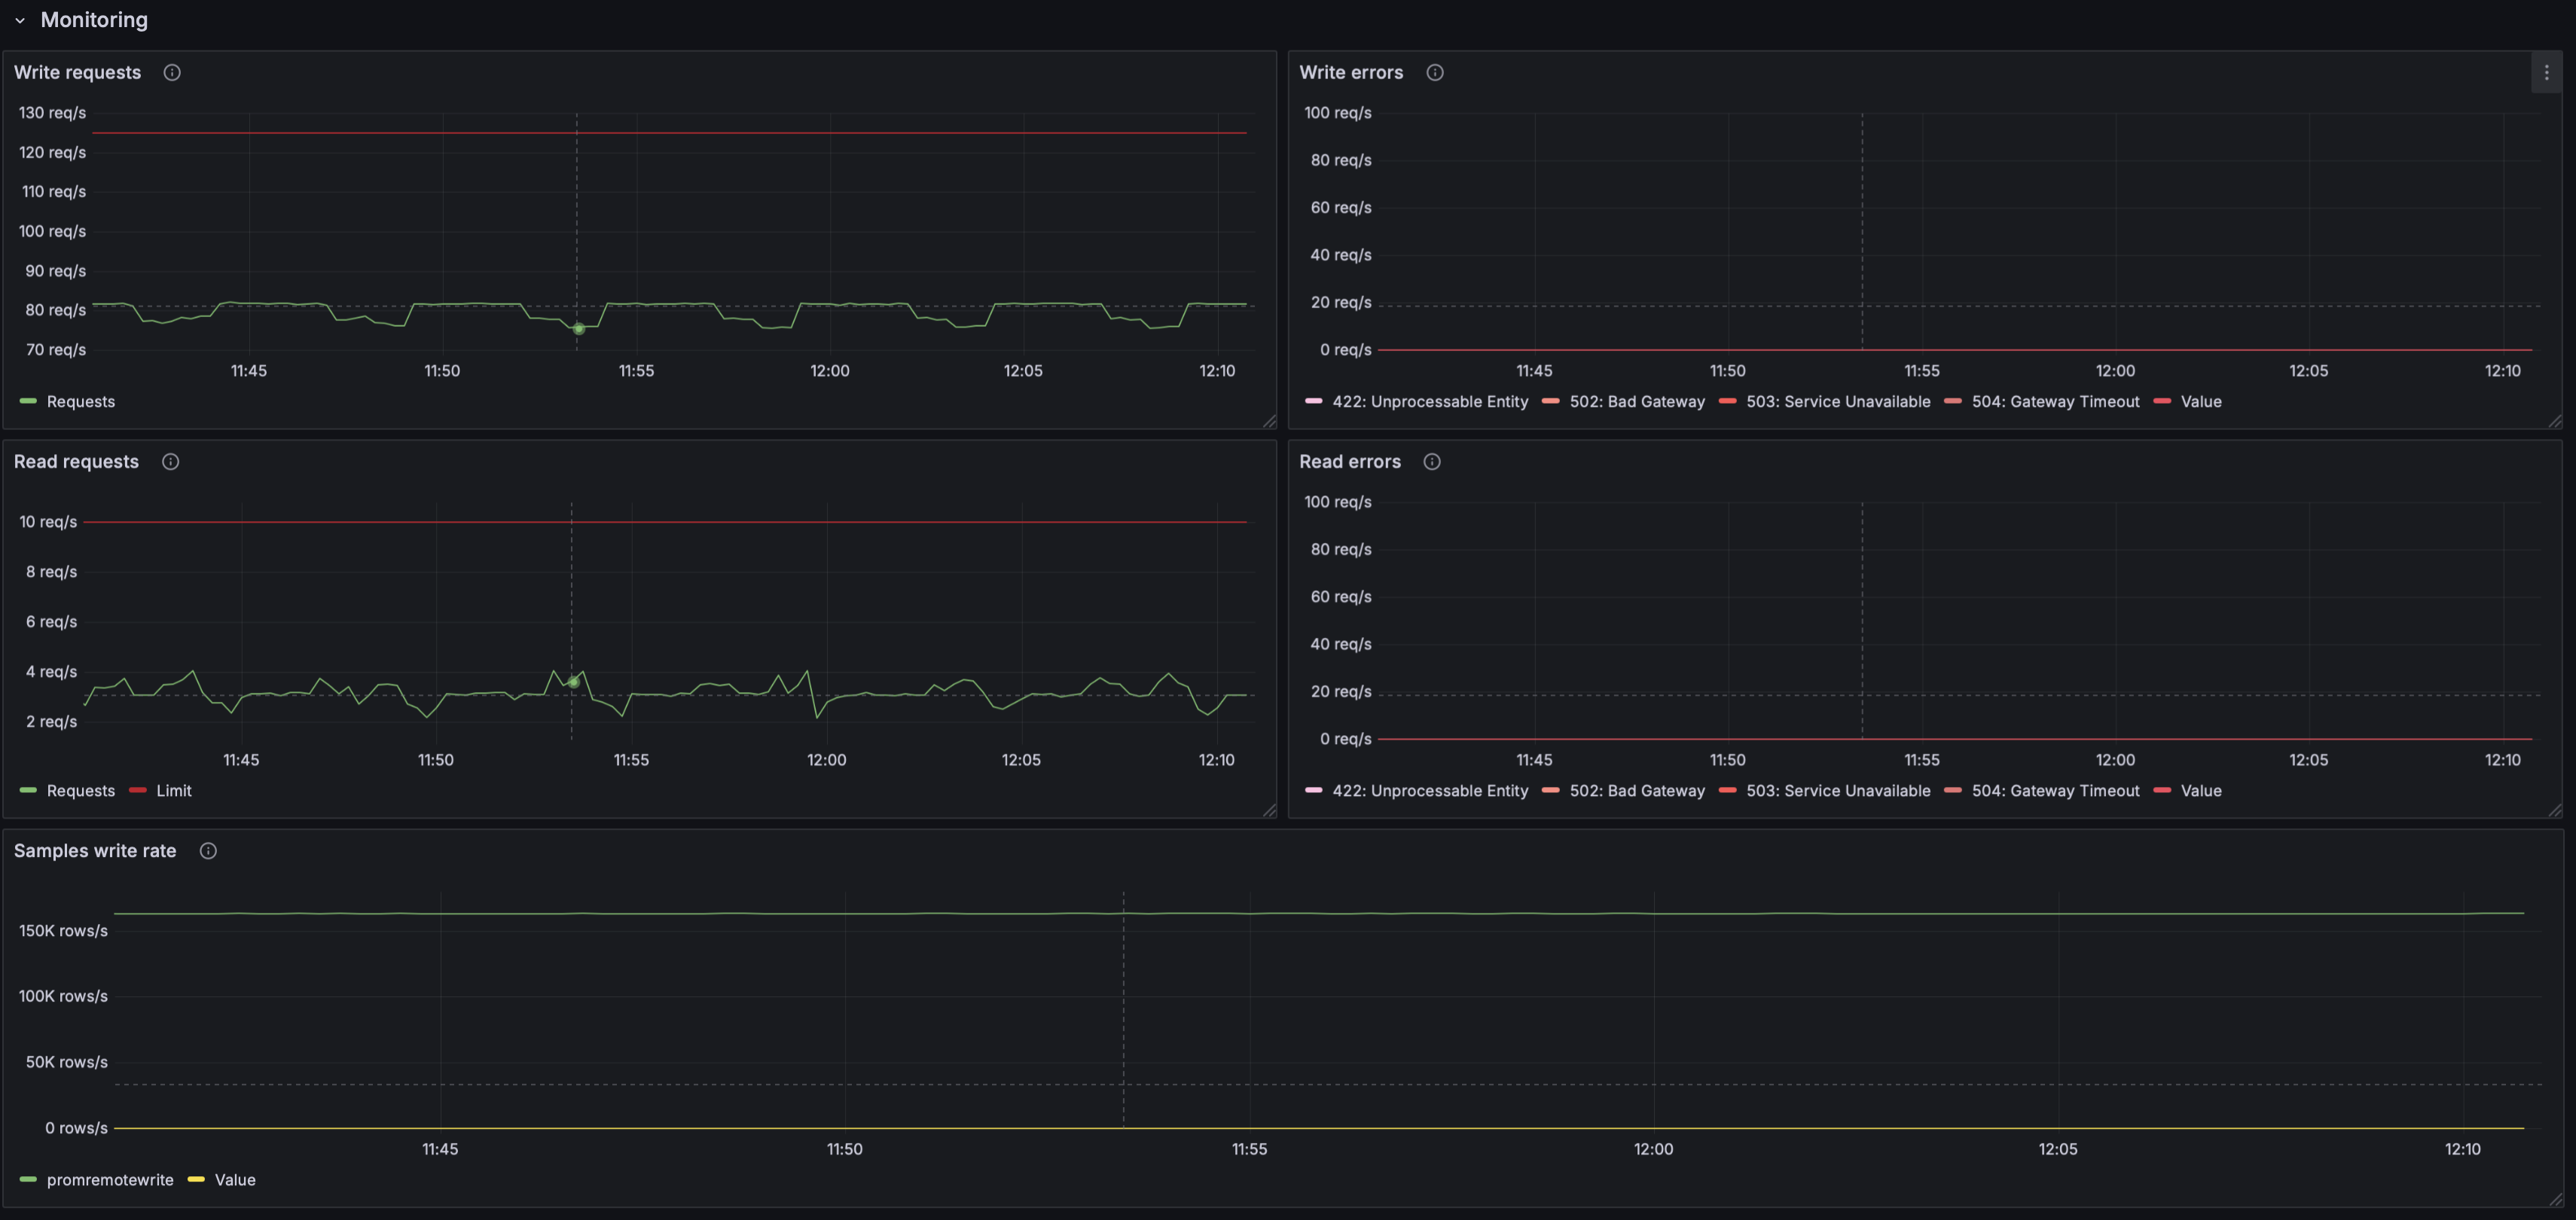Image resolution: width=2576 pixels, height=1220 pixels.
Task: Toggle Limit series in Read requests legend
Action: coord(174,790)
